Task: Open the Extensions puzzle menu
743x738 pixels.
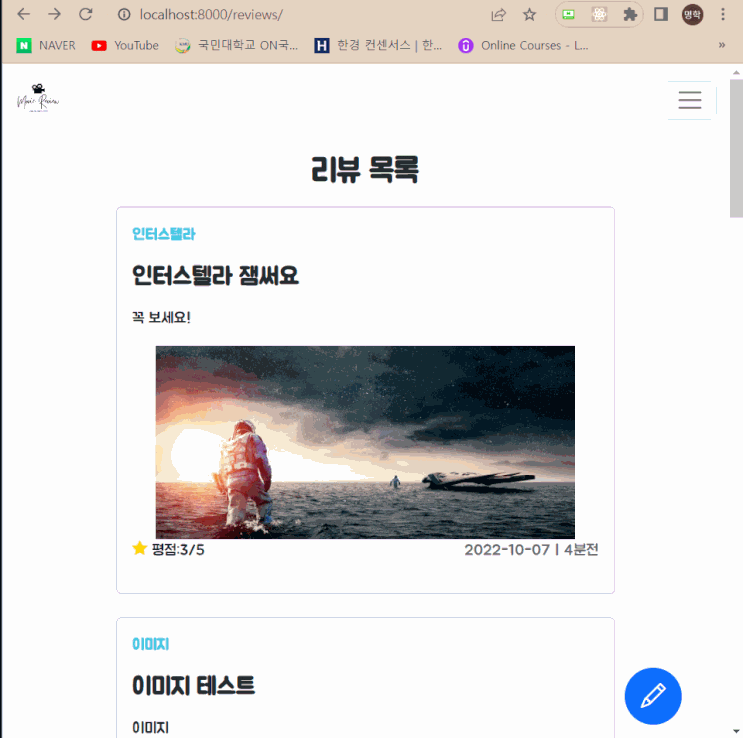Action: coord(630,15)
